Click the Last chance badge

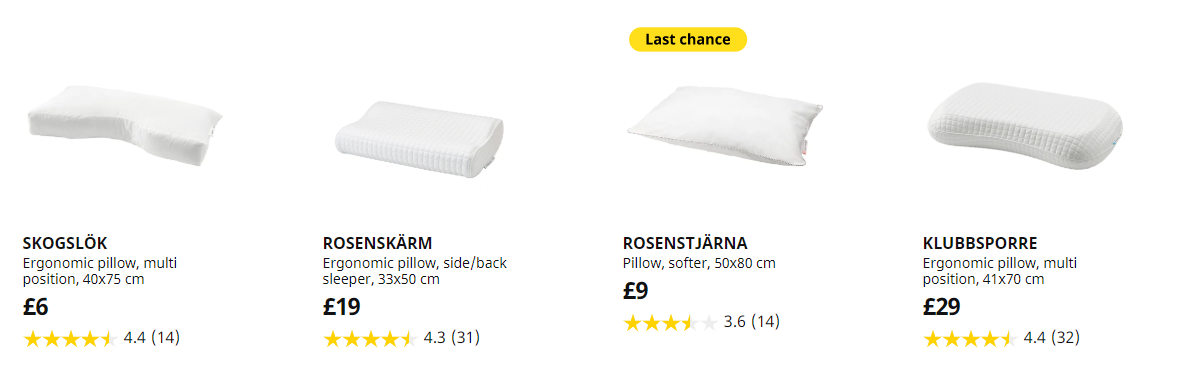[x=688, y=39]
